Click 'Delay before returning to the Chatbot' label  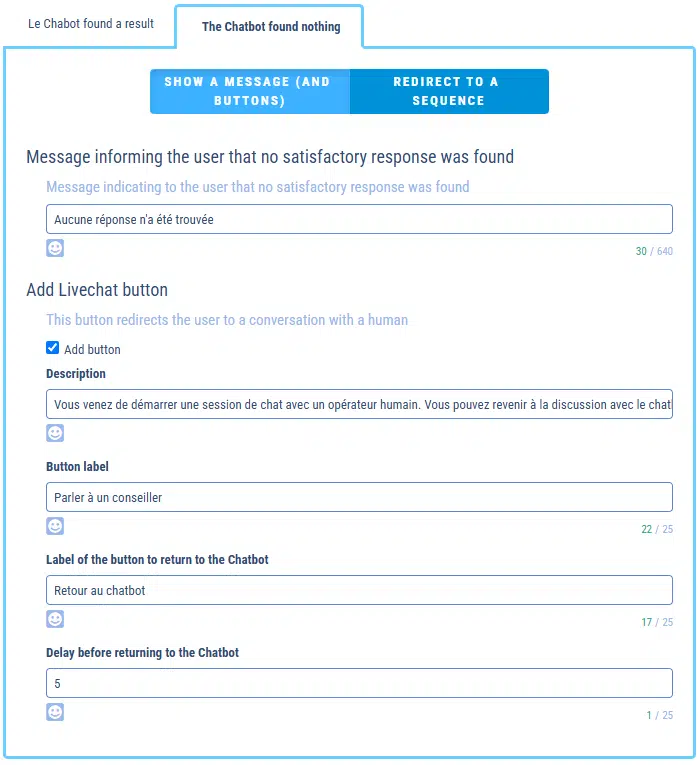pos(143,653)
